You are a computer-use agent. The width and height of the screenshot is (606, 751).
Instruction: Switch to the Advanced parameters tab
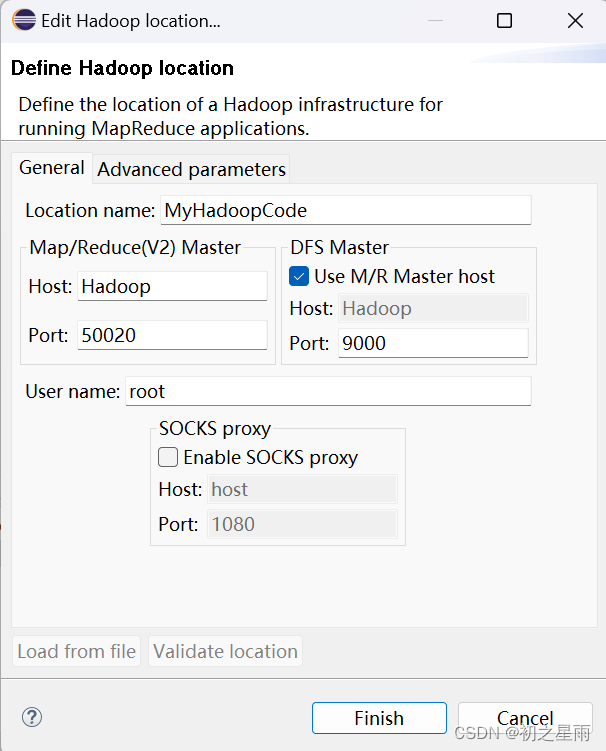(x=191, y=169)
